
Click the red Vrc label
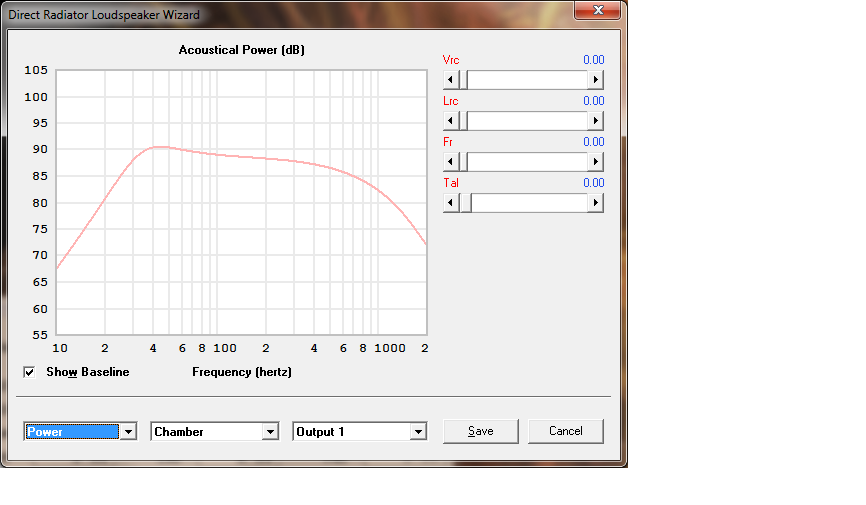[x=451, y=60]
